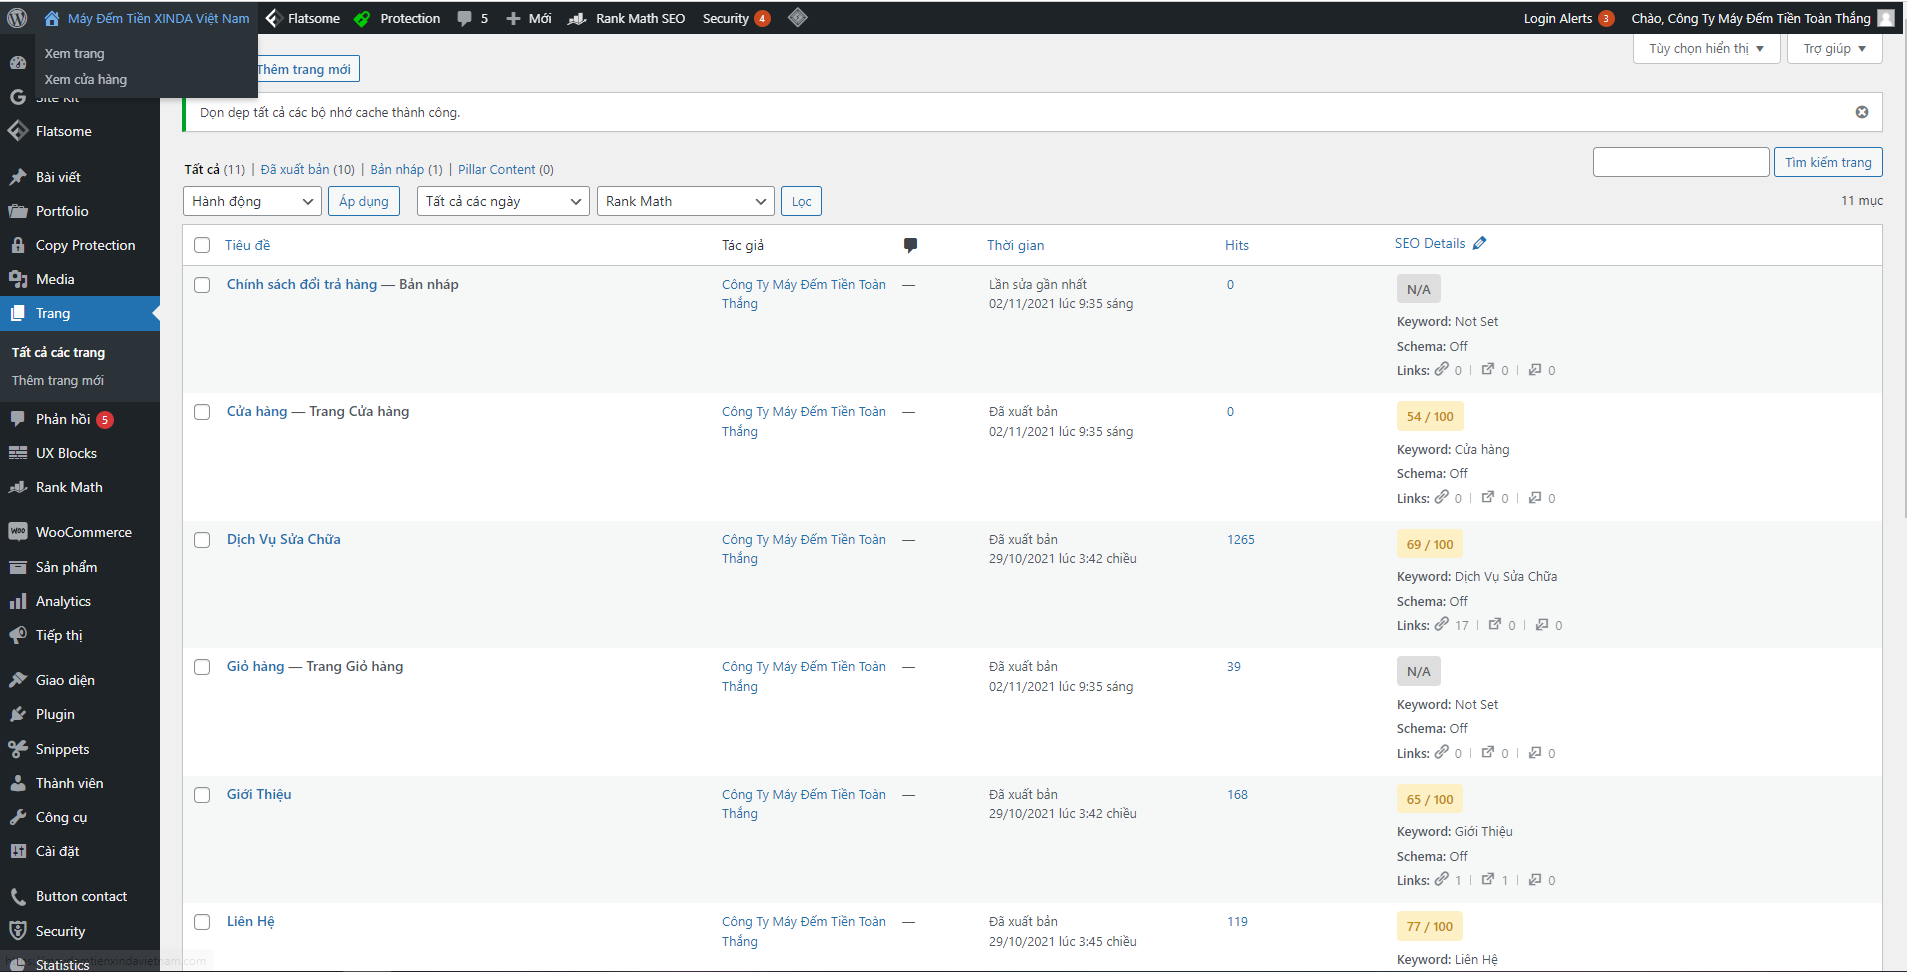This screenshot has width=1907, height=972.
Task: Check the Dịch Vụ Sửa Chữa row
Action: click(x=202, y=540)
